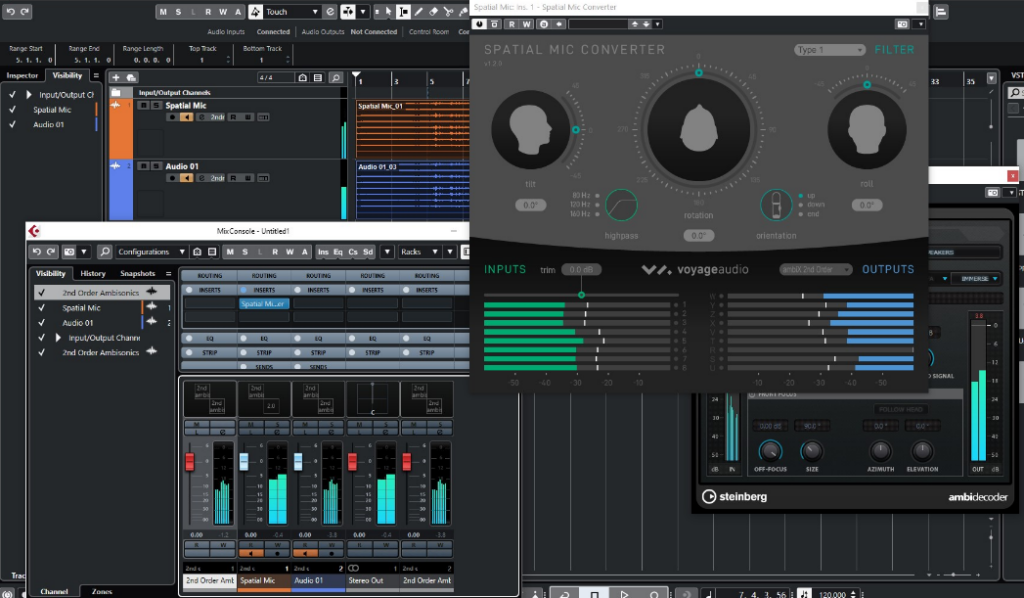This screenshot has height=598, width=1024.
Task: Select the Object Selection arrow tool
Action: click(x=389, y=11)
